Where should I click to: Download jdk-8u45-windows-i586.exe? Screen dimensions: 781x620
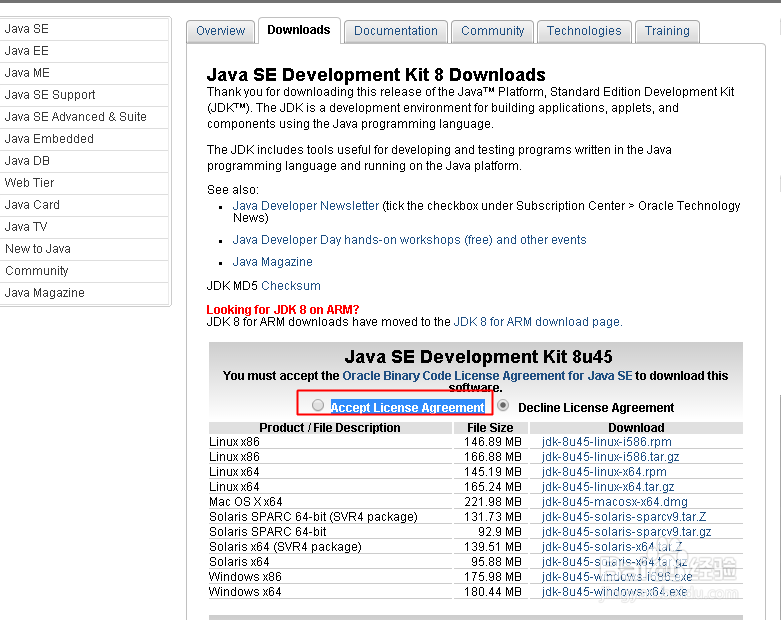click(617, 576)
